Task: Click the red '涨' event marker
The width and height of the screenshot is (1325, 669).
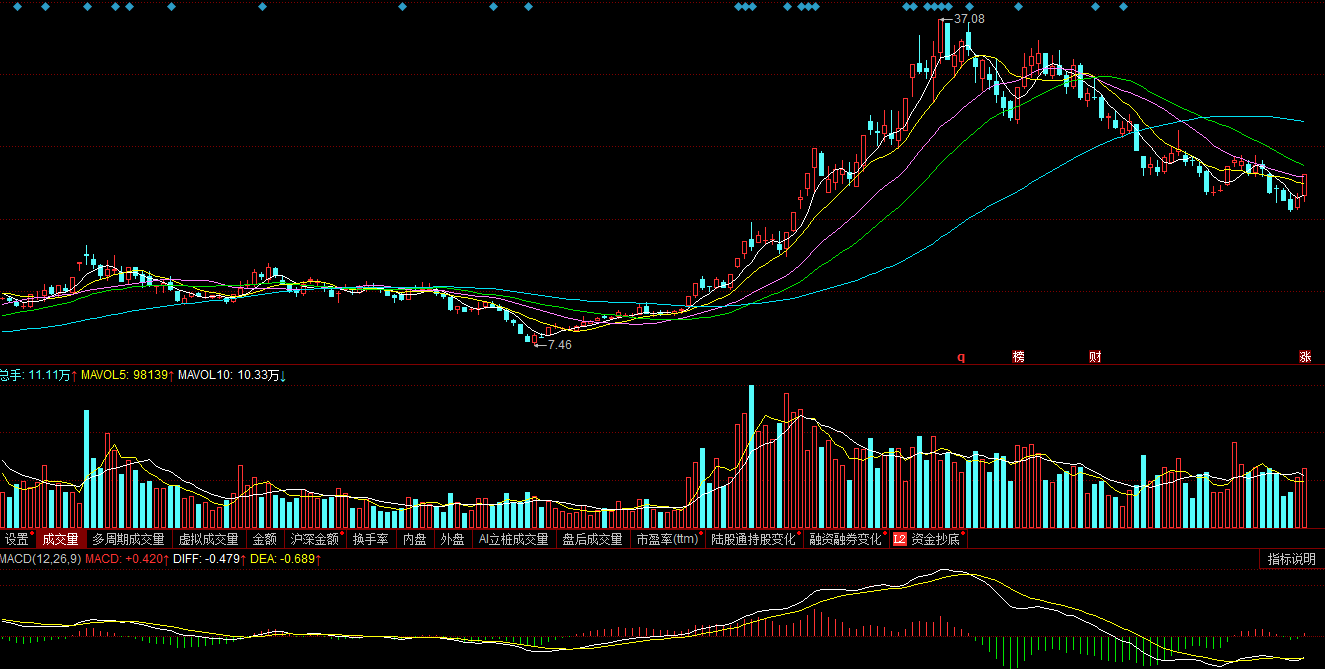Action: 1305,357
